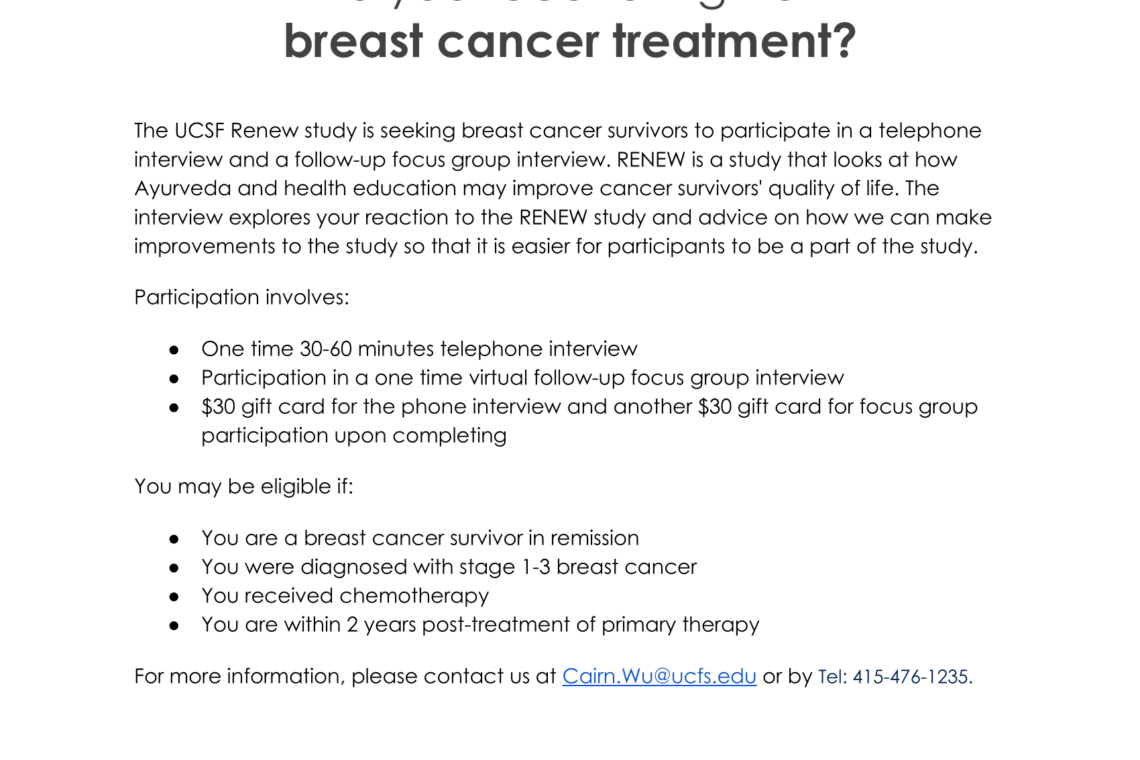1140x760 pixels.
Task: Click the virtual follow-up focus group bullet text
Action: pos(522,378)
